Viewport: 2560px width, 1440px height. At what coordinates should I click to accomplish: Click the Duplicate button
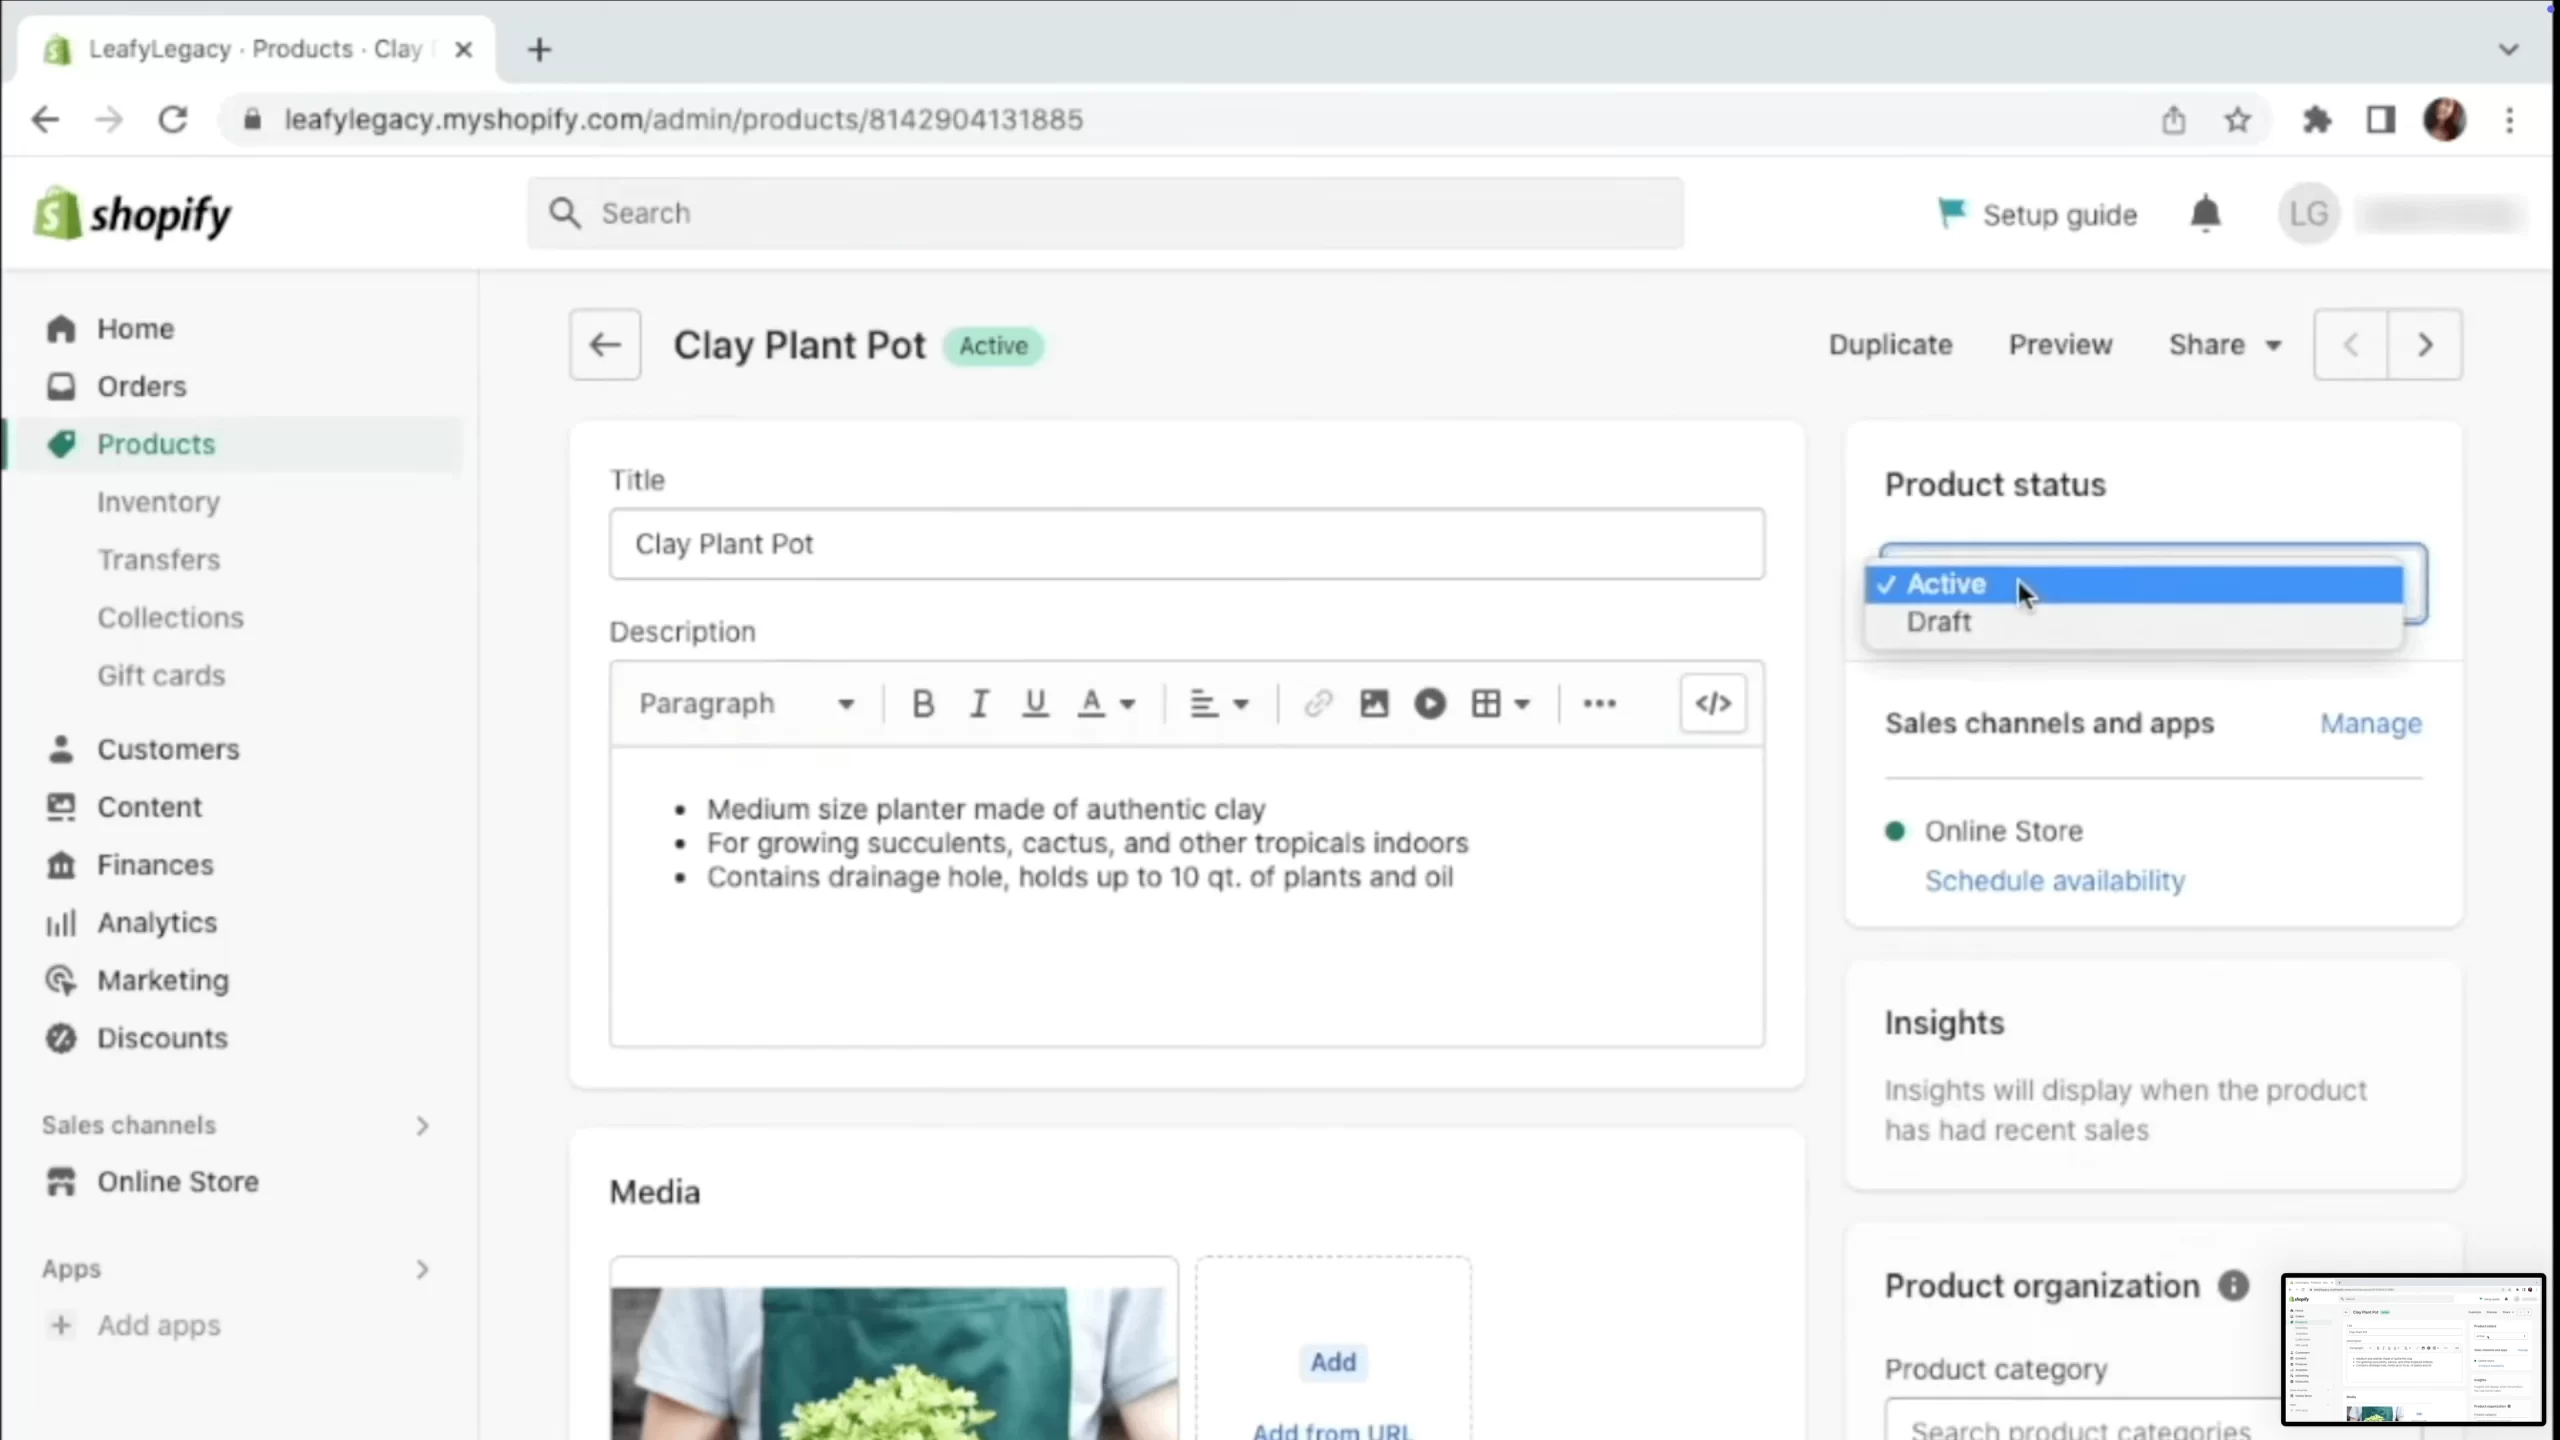pos(1890,345)
